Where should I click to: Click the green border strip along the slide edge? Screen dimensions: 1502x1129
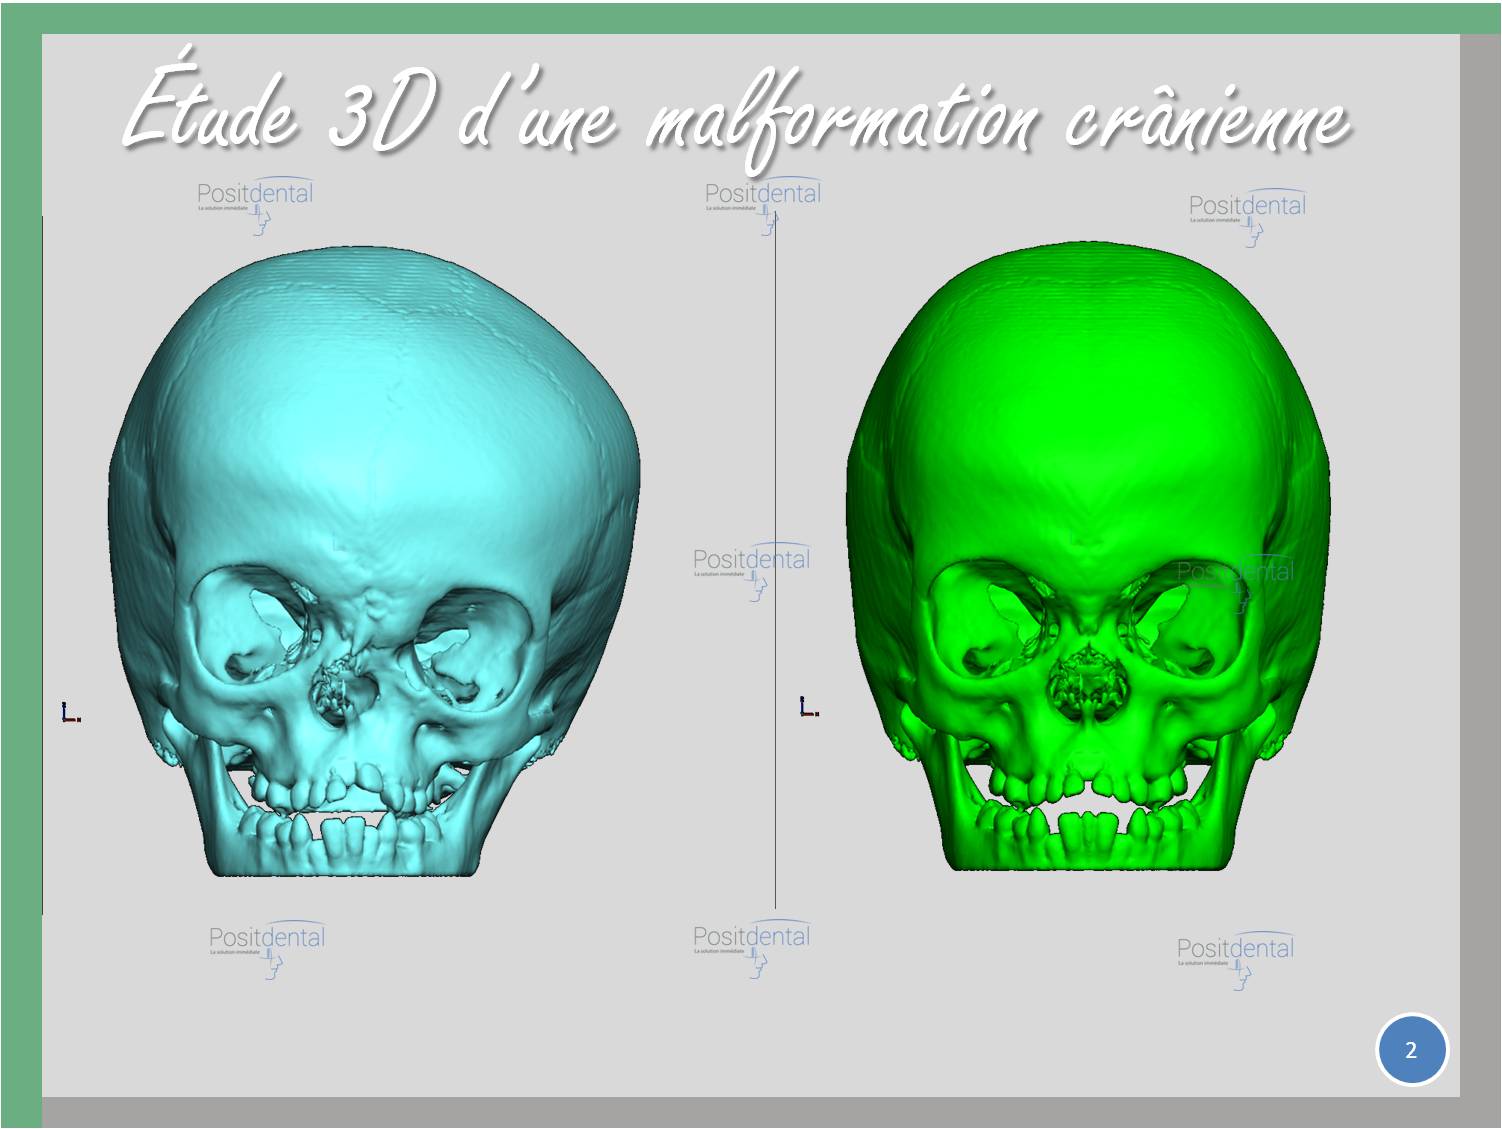point(20,600)
